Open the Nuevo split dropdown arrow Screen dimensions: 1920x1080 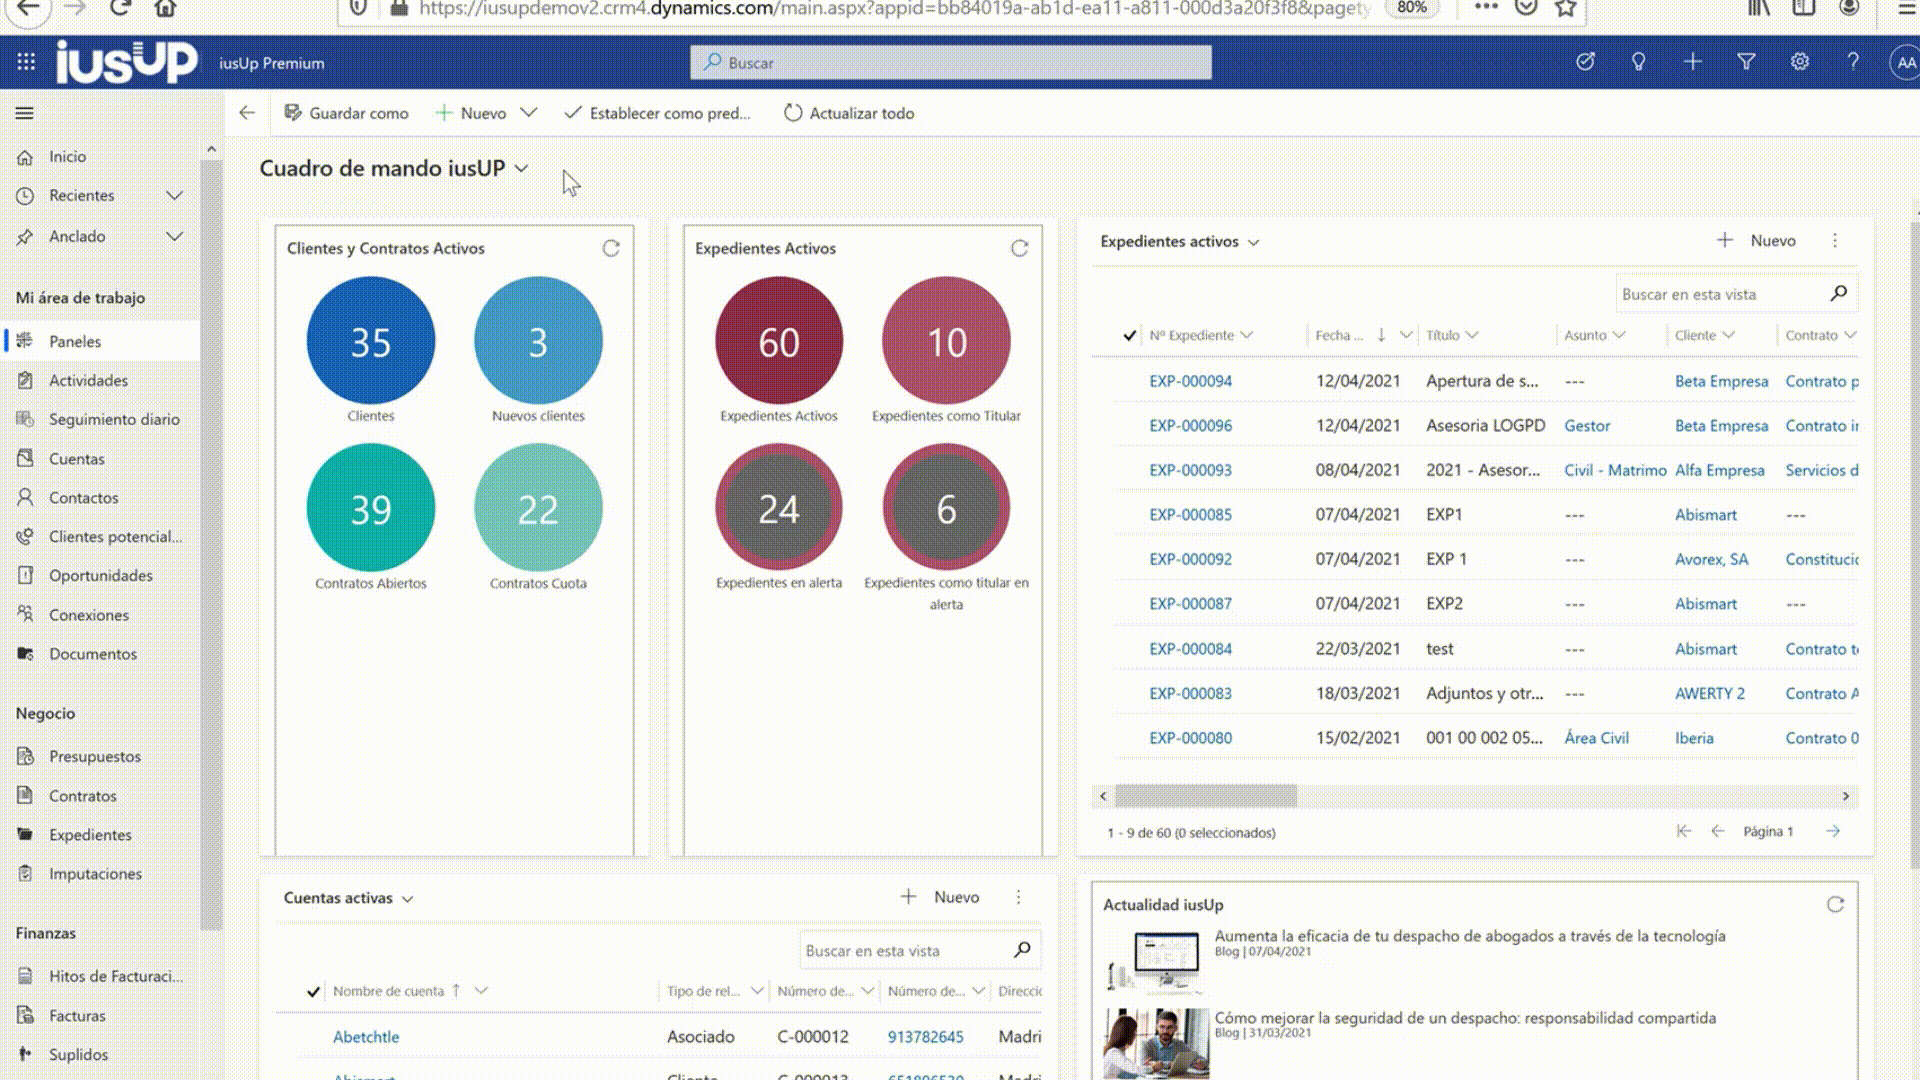coord(529,113)
